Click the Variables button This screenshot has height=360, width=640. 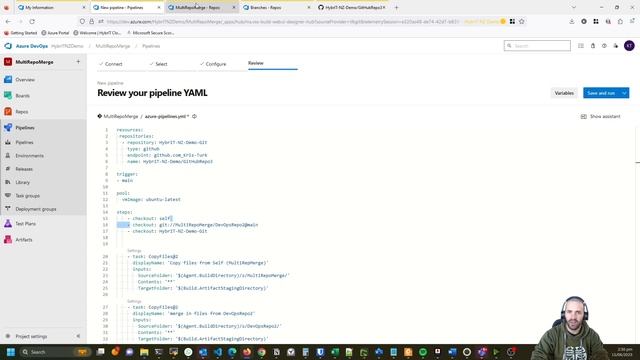pyautogui.click(x=564, y=93)
